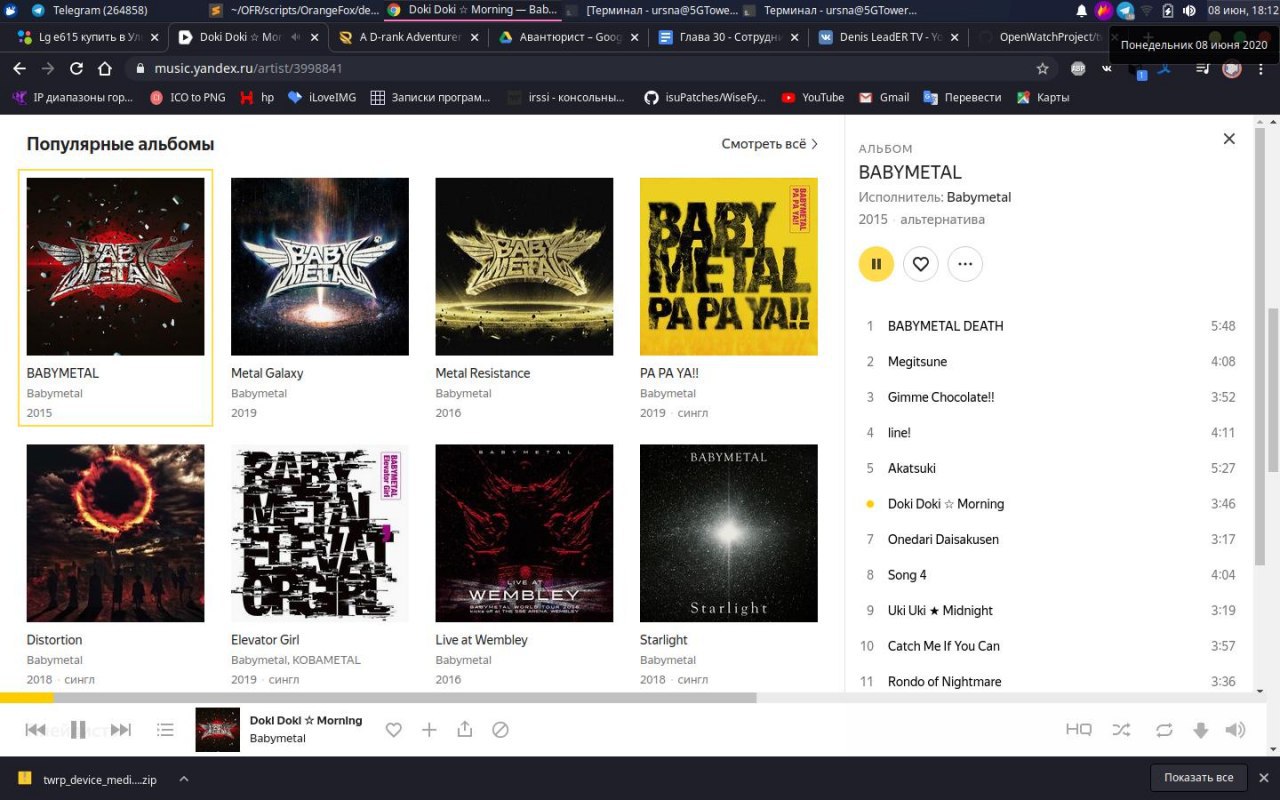Open the play queue list icon
The width and height of the screenshot is (1280, 800).
[166, 730]
